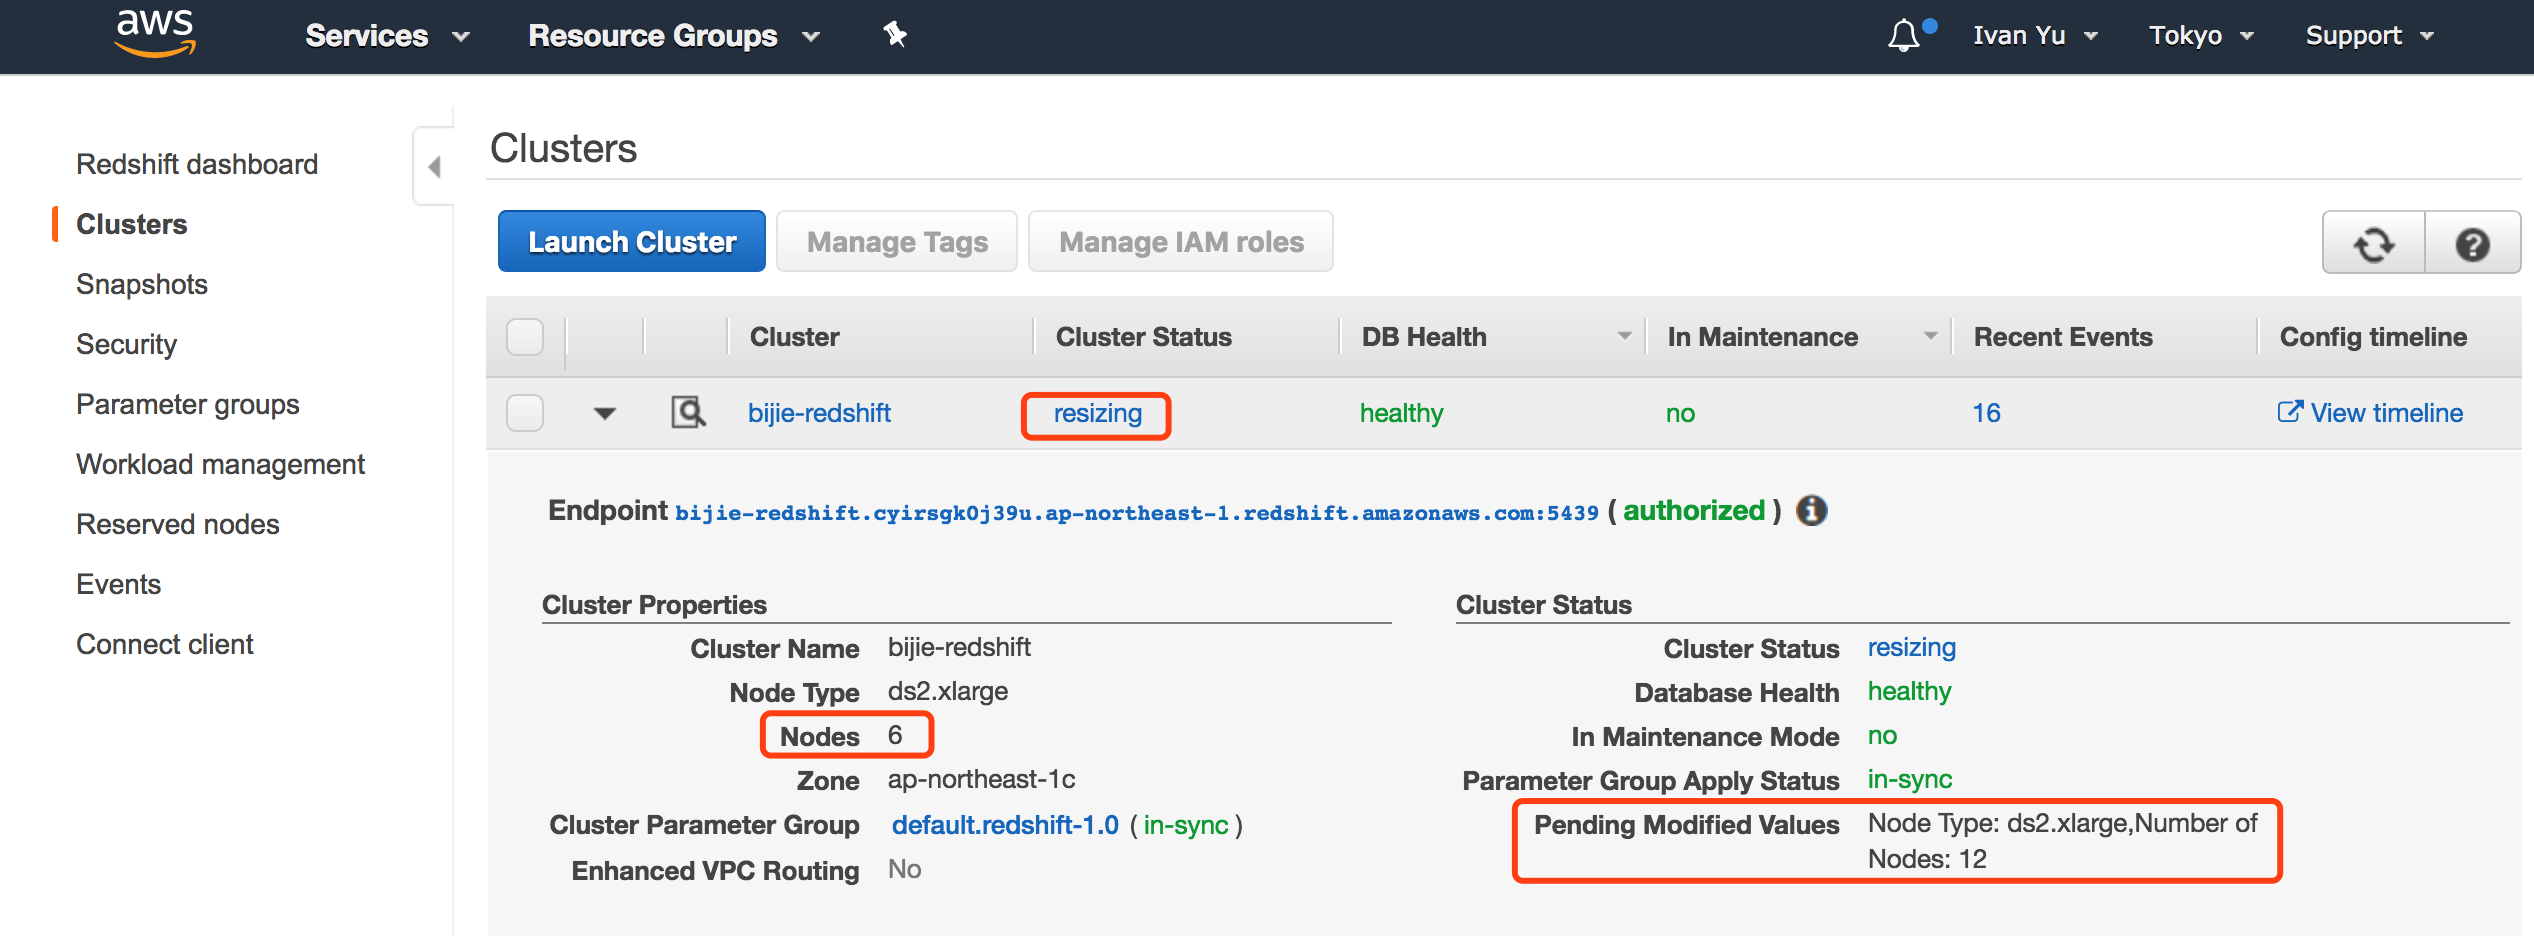The height and width of the screenshot is (936, 2534).
Task: Open the 16 recent events link
Action: click(1986, 413)
